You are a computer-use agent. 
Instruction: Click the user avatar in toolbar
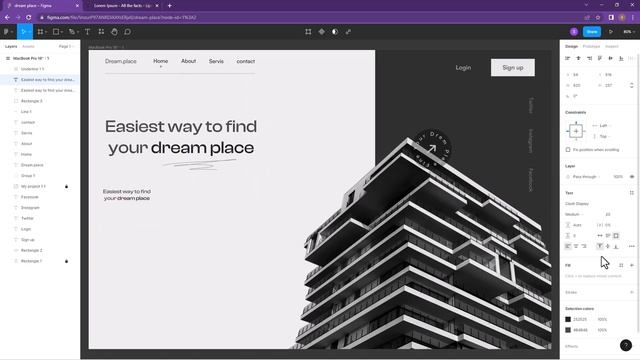tap(574, 32)
